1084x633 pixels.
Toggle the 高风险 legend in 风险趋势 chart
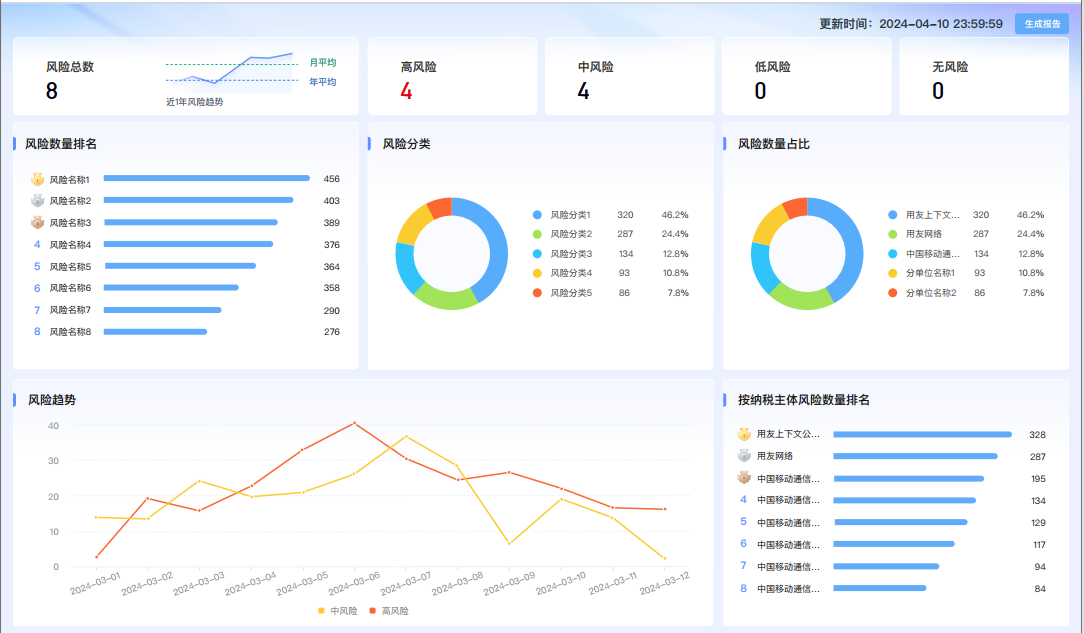(x=389, y=610)
